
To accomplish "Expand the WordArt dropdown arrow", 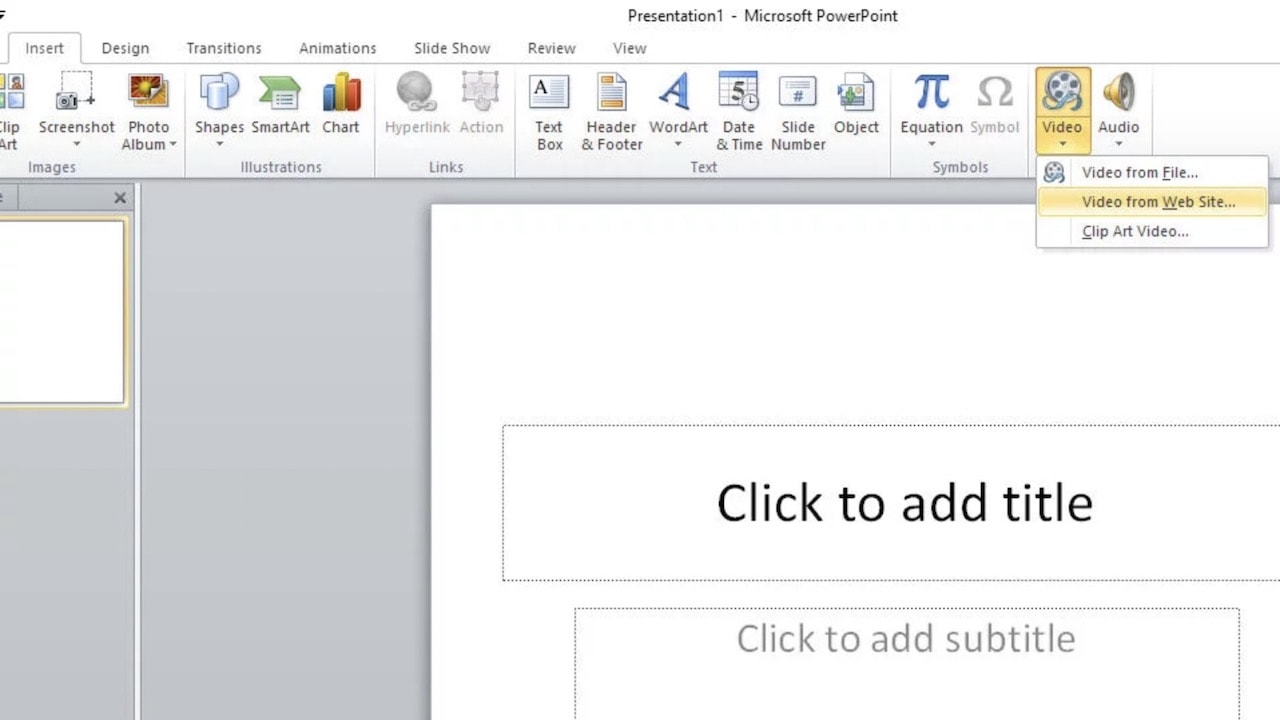I will (x=678, y=145).
